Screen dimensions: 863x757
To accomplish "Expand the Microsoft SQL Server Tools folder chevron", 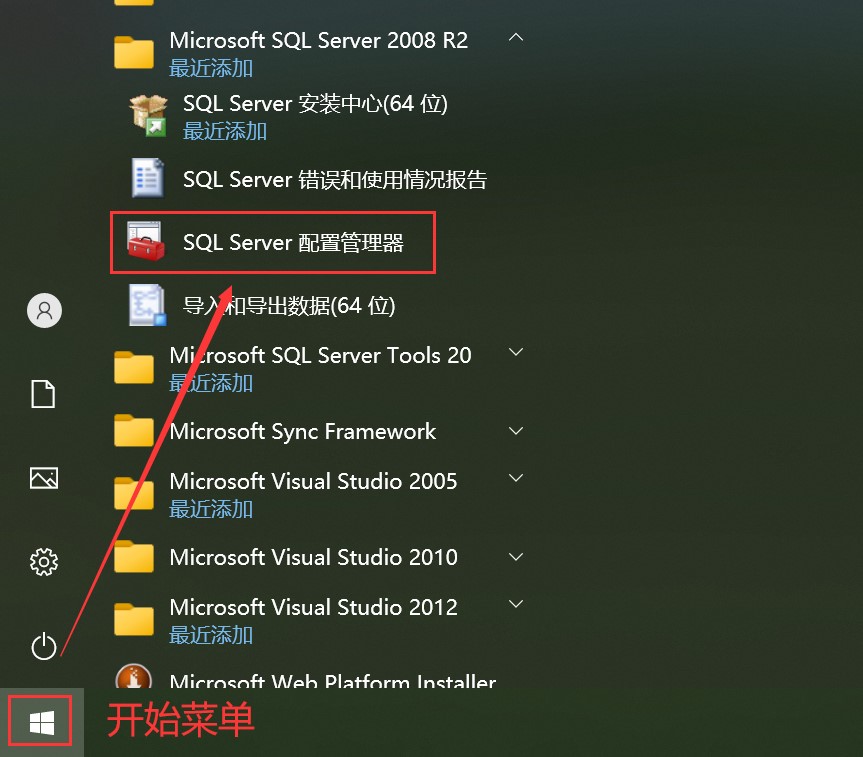I will (516, 352).
